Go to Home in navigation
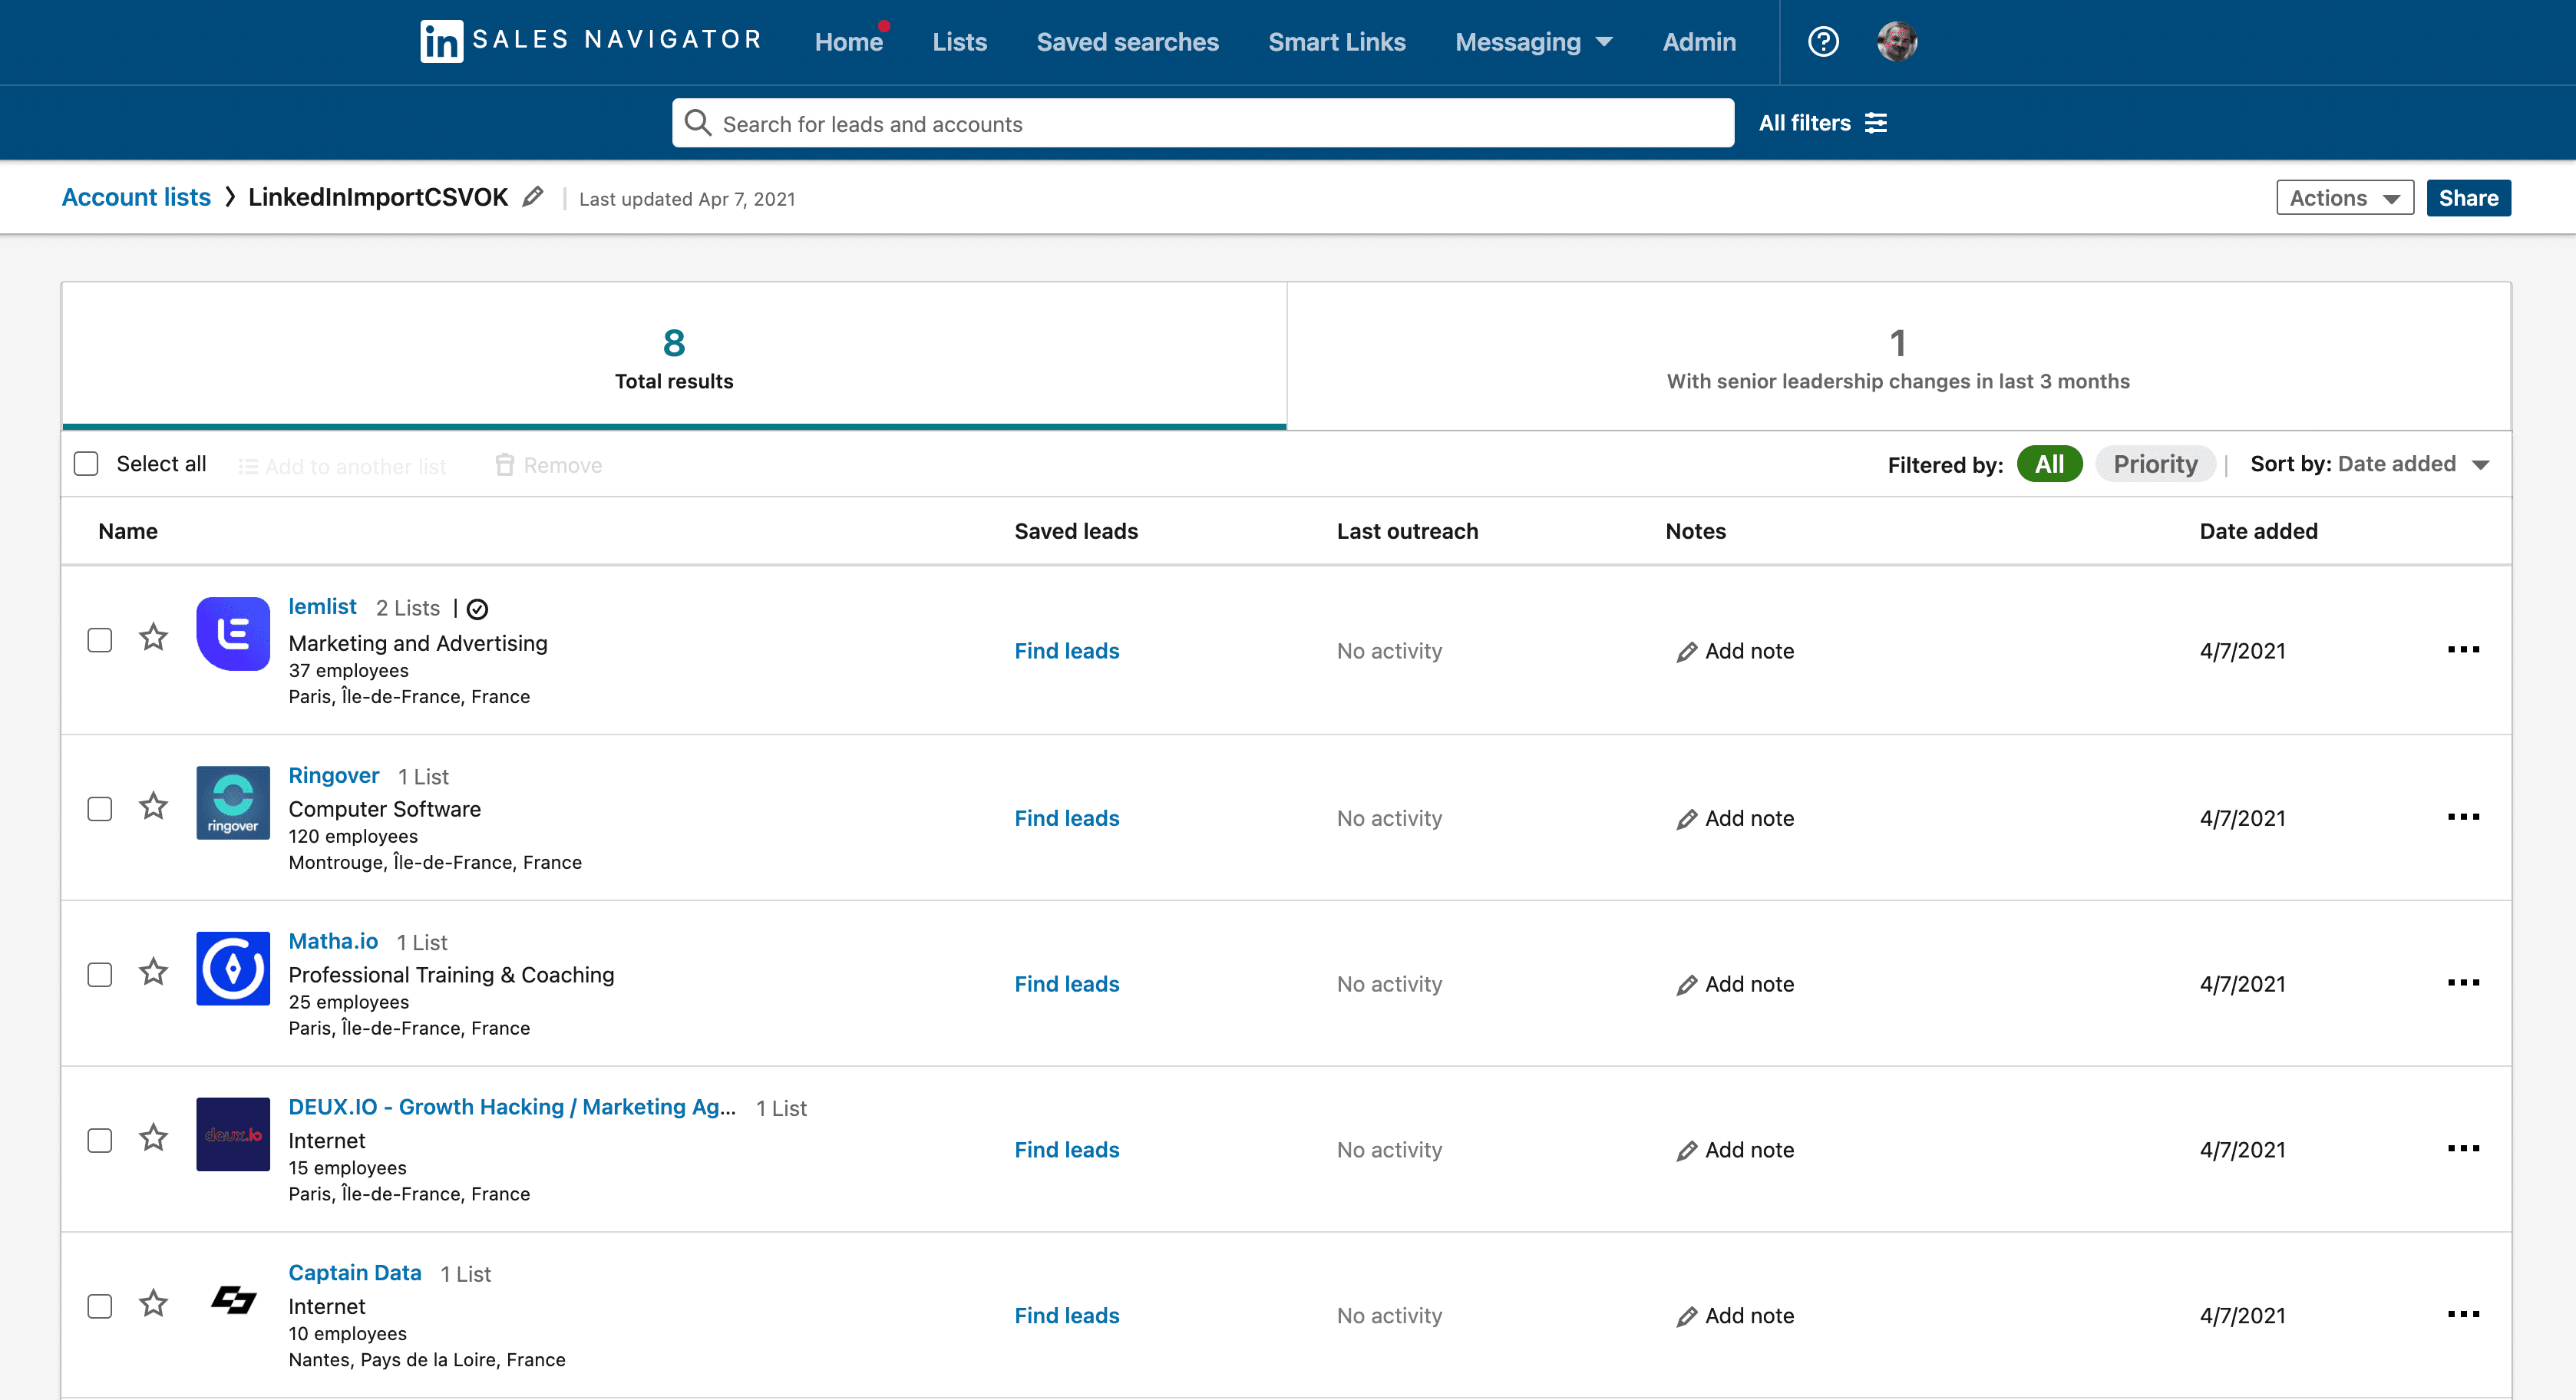Viewport: 2576px width, 1400px height. pyautogui.click(x=849, y=42)
